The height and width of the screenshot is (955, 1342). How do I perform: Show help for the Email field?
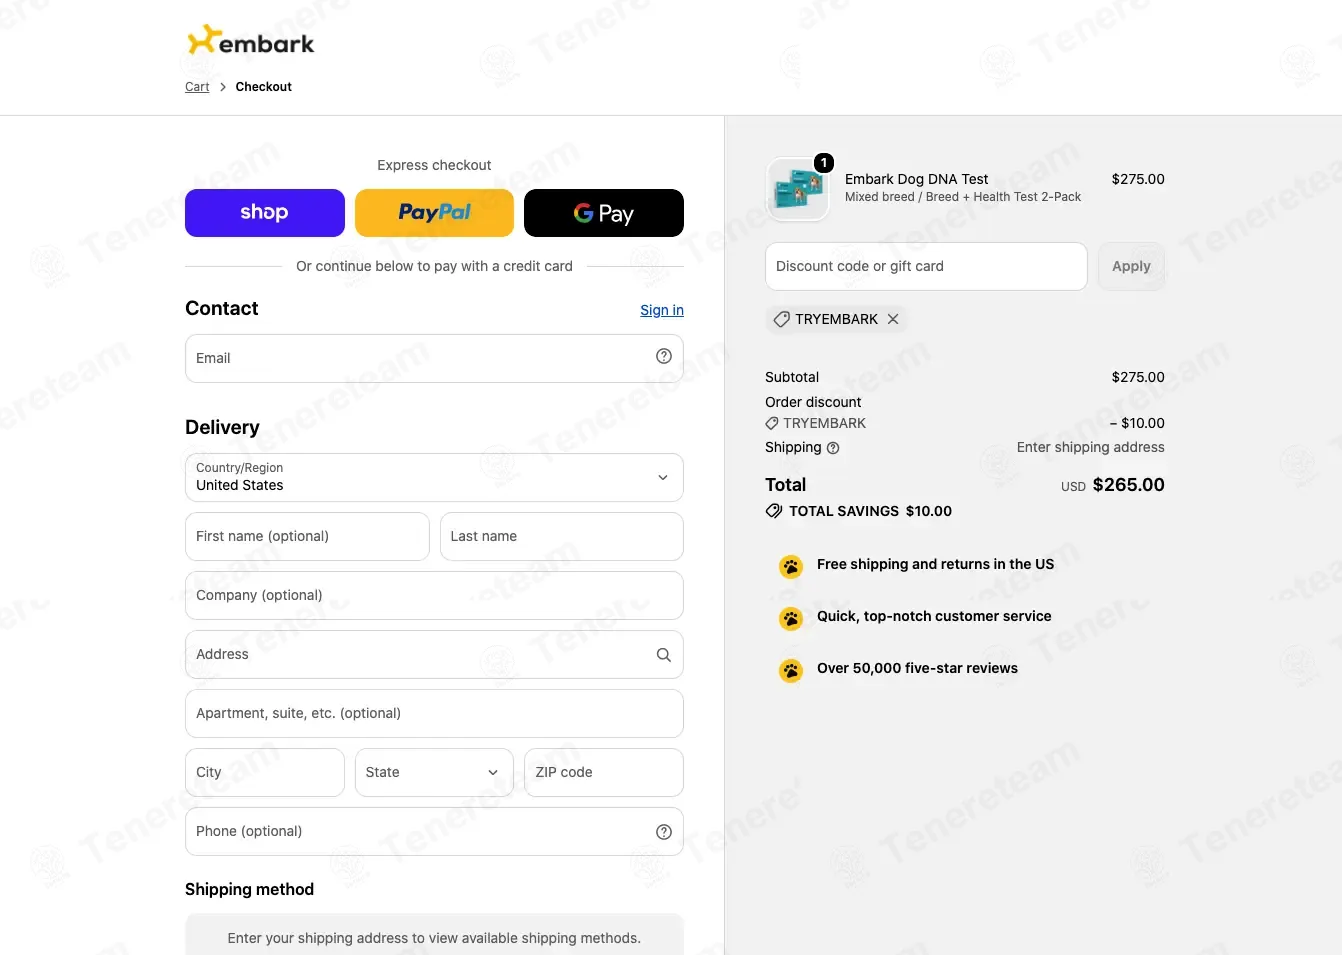pos(664,356)
